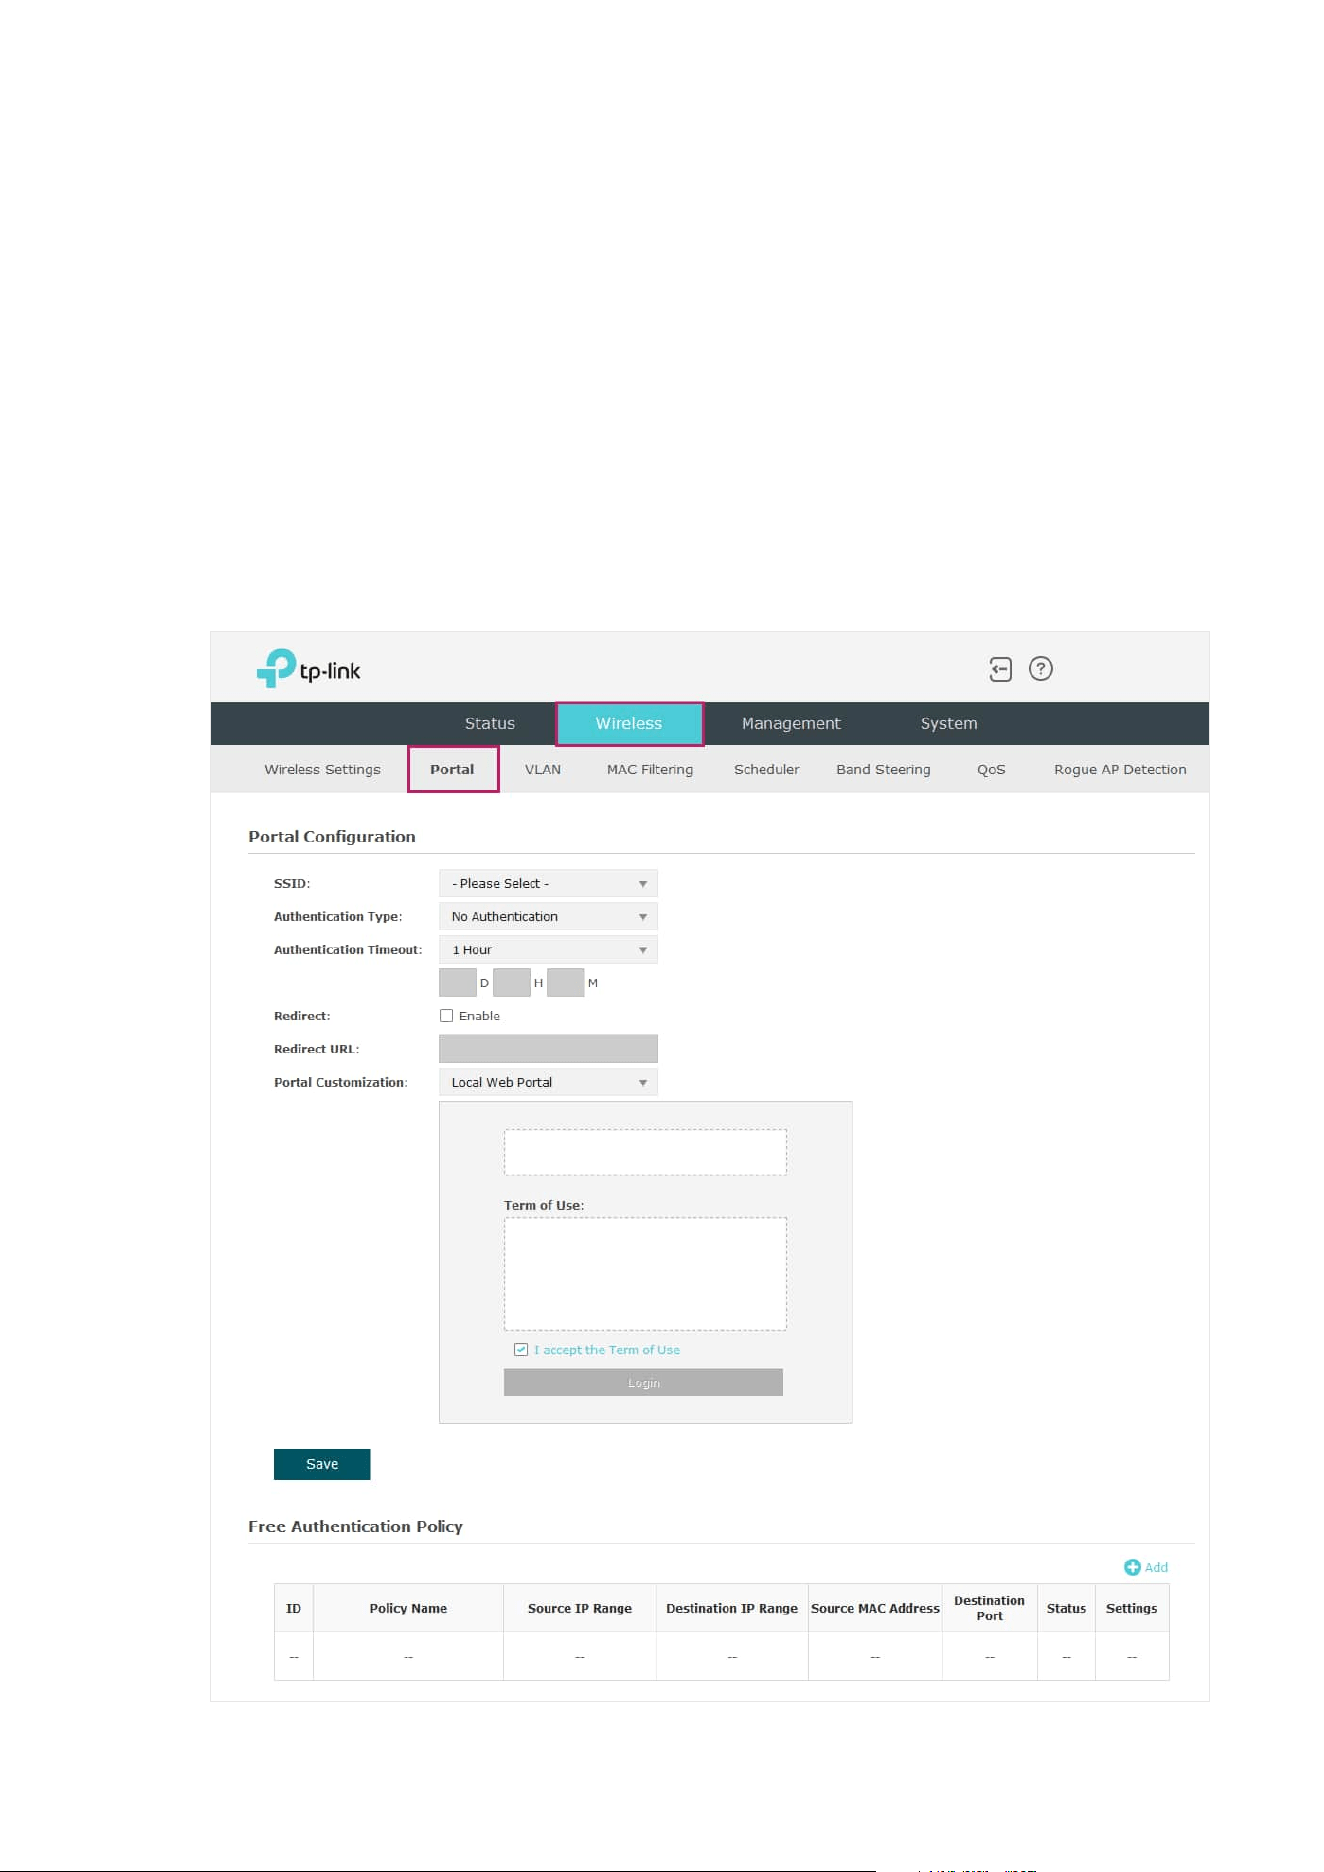Open the Band Steering sub-tab
1324x1872 pixels.
883,769
